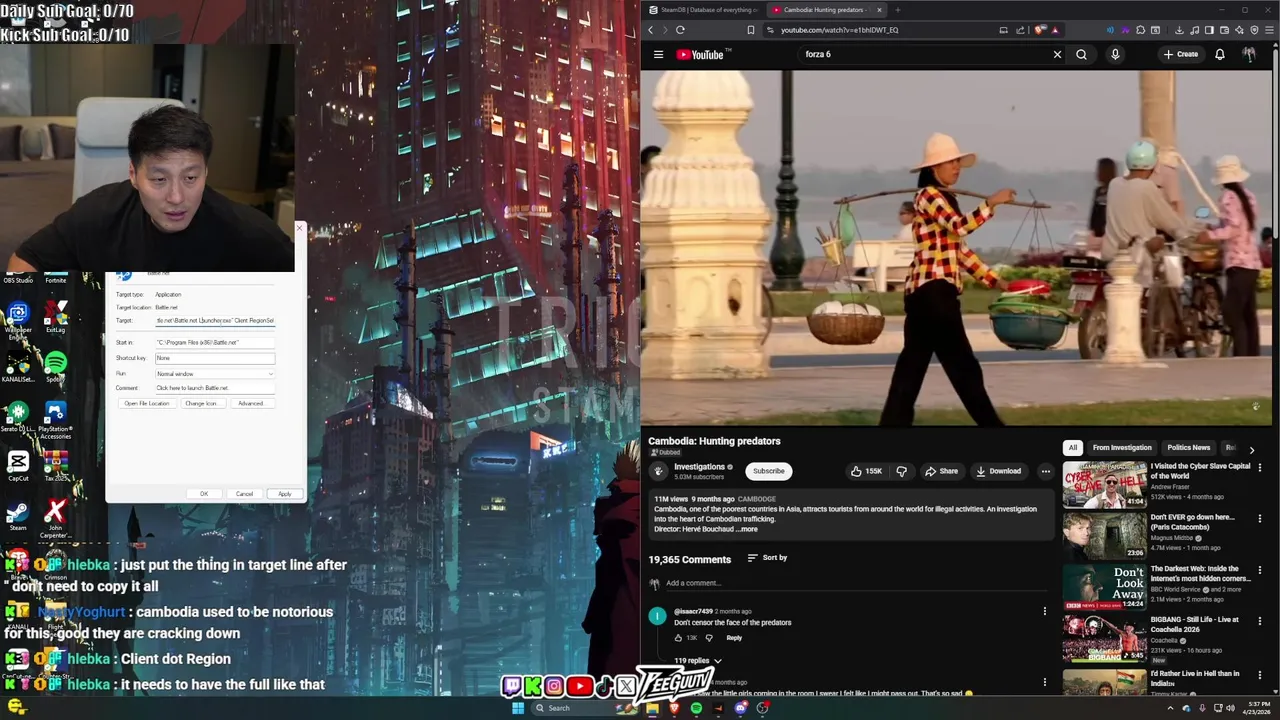Open 'I Visited the Cyber Slave Capital' thumbnail
This screenshot has width=1280, height=720.
click(x=1104, y=484)
